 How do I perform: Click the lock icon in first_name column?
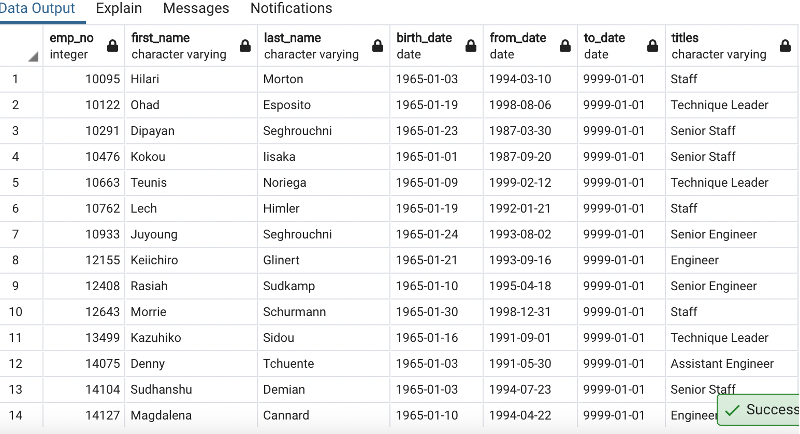[245, 46]
